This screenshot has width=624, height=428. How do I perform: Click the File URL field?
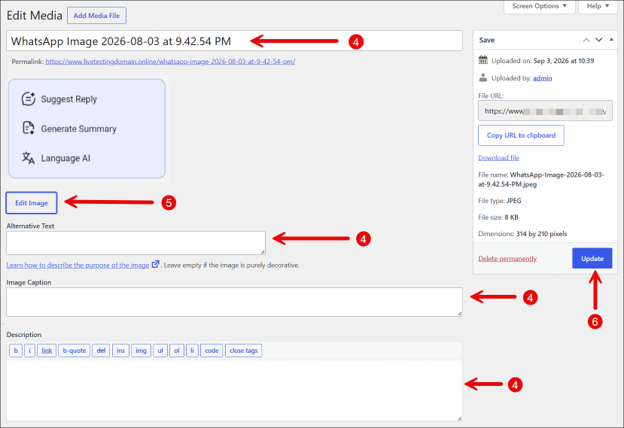point(545,111)
